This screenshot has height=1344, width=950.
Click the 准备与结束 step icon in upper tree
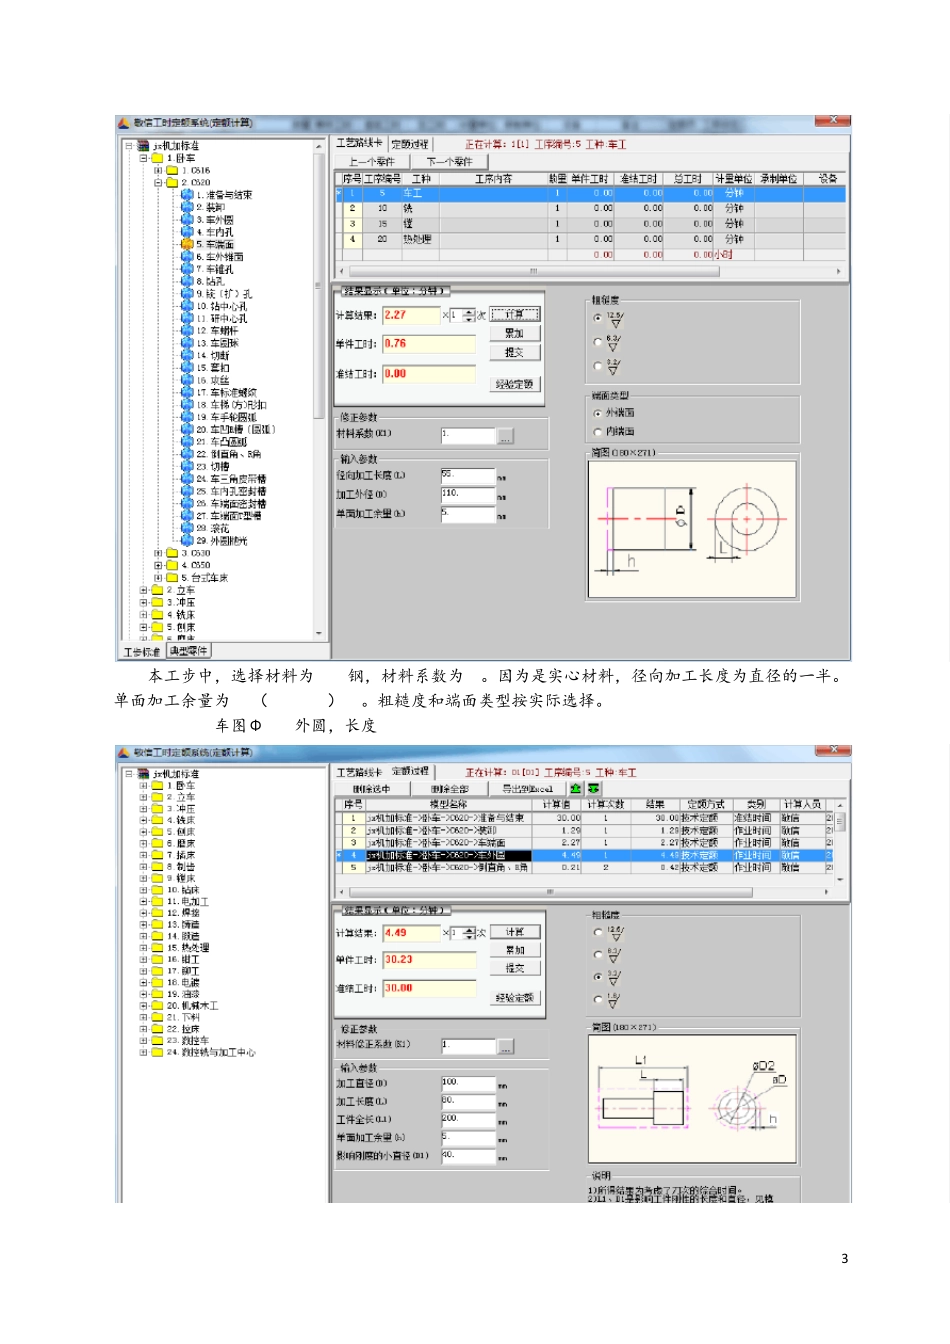187,195
